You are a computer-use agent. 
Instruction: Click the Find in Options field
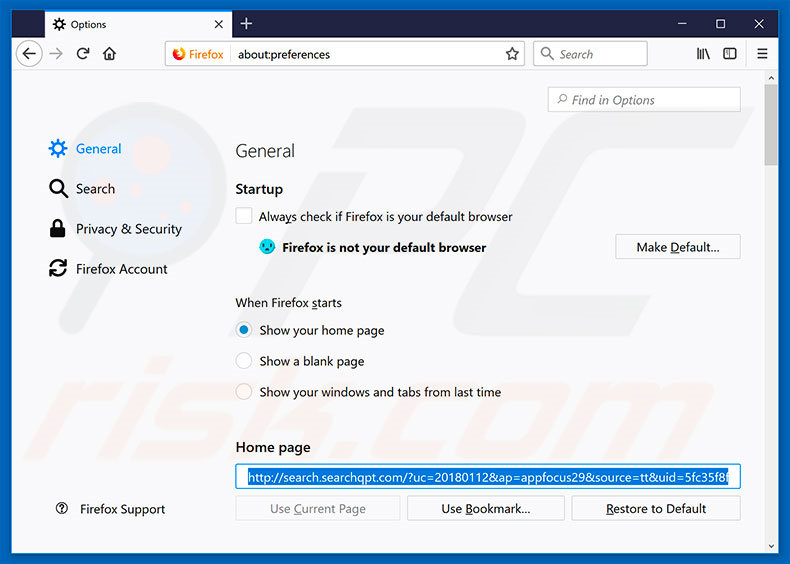coord(644,100)
